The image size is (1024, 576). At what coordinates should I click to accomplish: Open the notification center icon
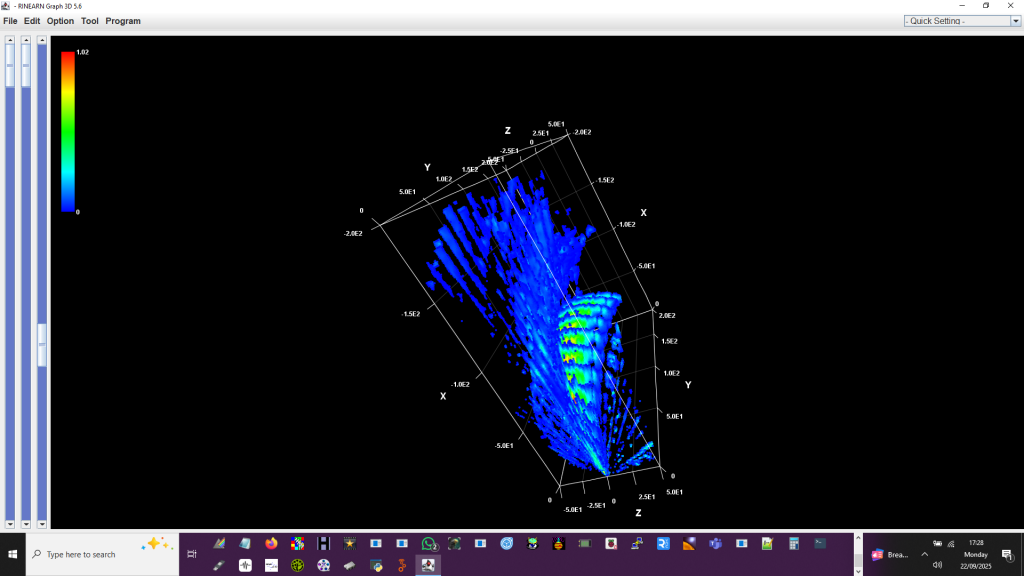(x=1007, y=554)
